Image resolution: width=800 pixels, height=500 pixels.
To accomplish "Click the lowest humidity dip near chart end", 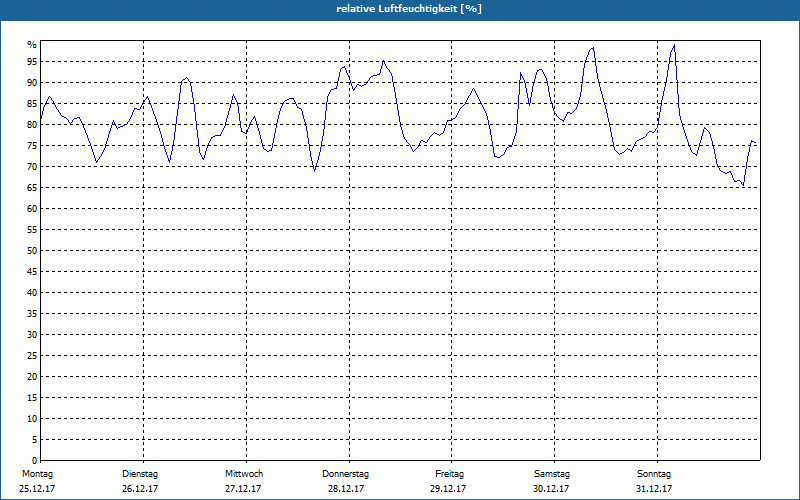I will pyautogui.click(x=743, y=186).
